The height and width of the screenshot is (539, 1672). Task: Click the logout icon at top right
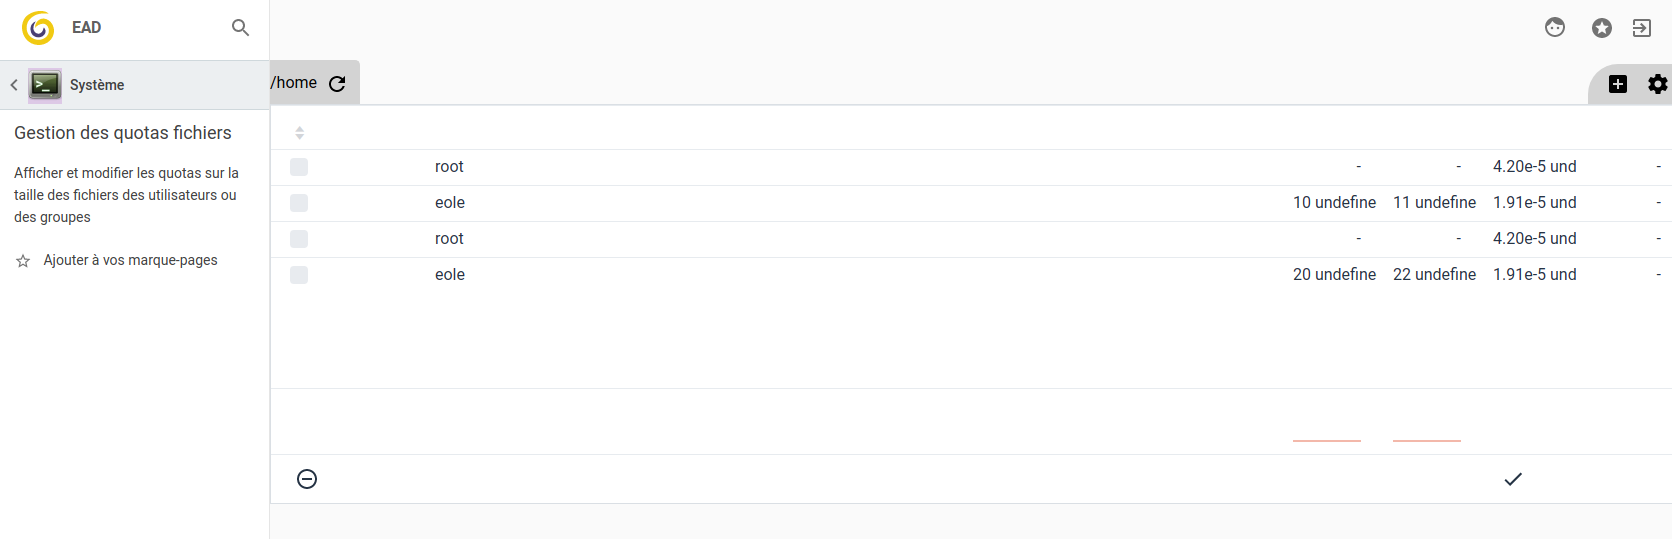coord(1641,28)
